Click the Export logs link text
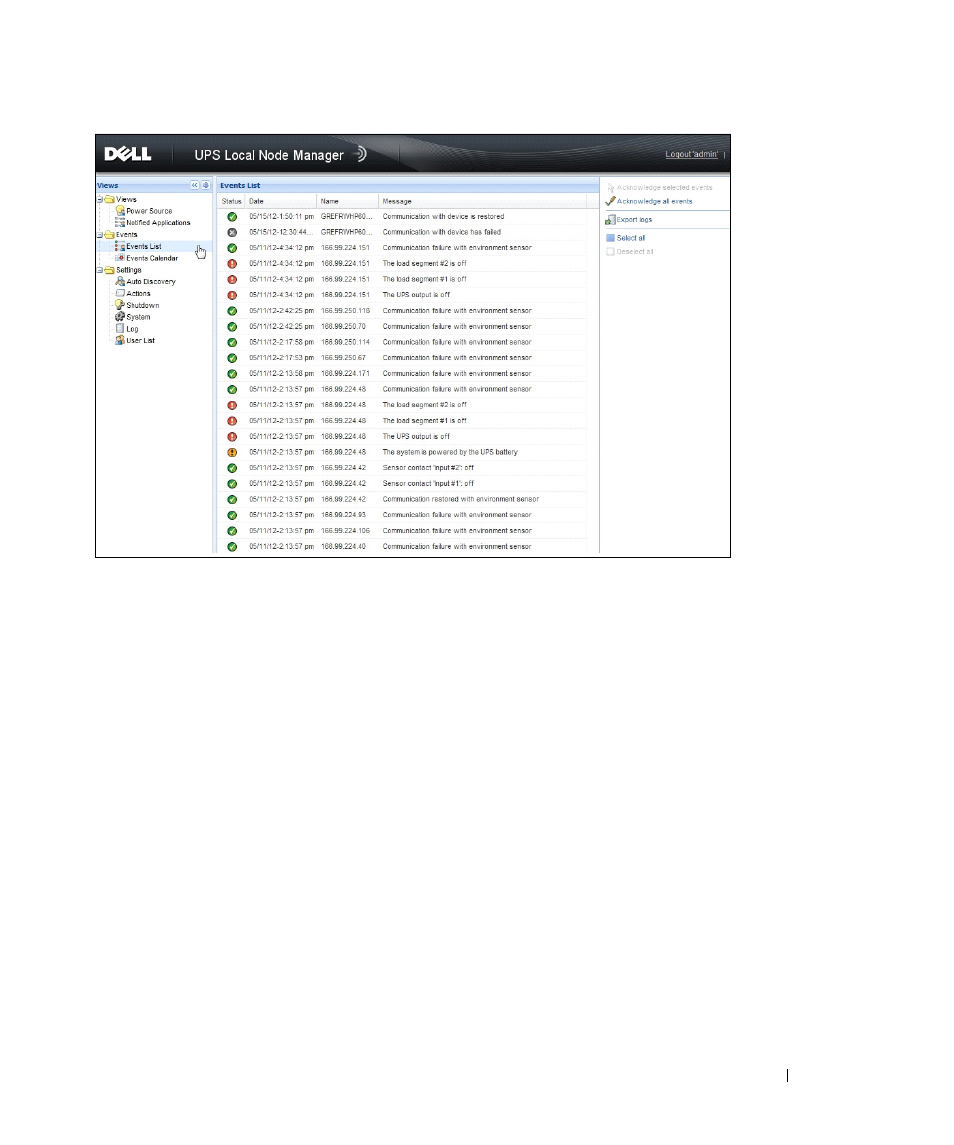954x1145 pixels. point(634,220)
